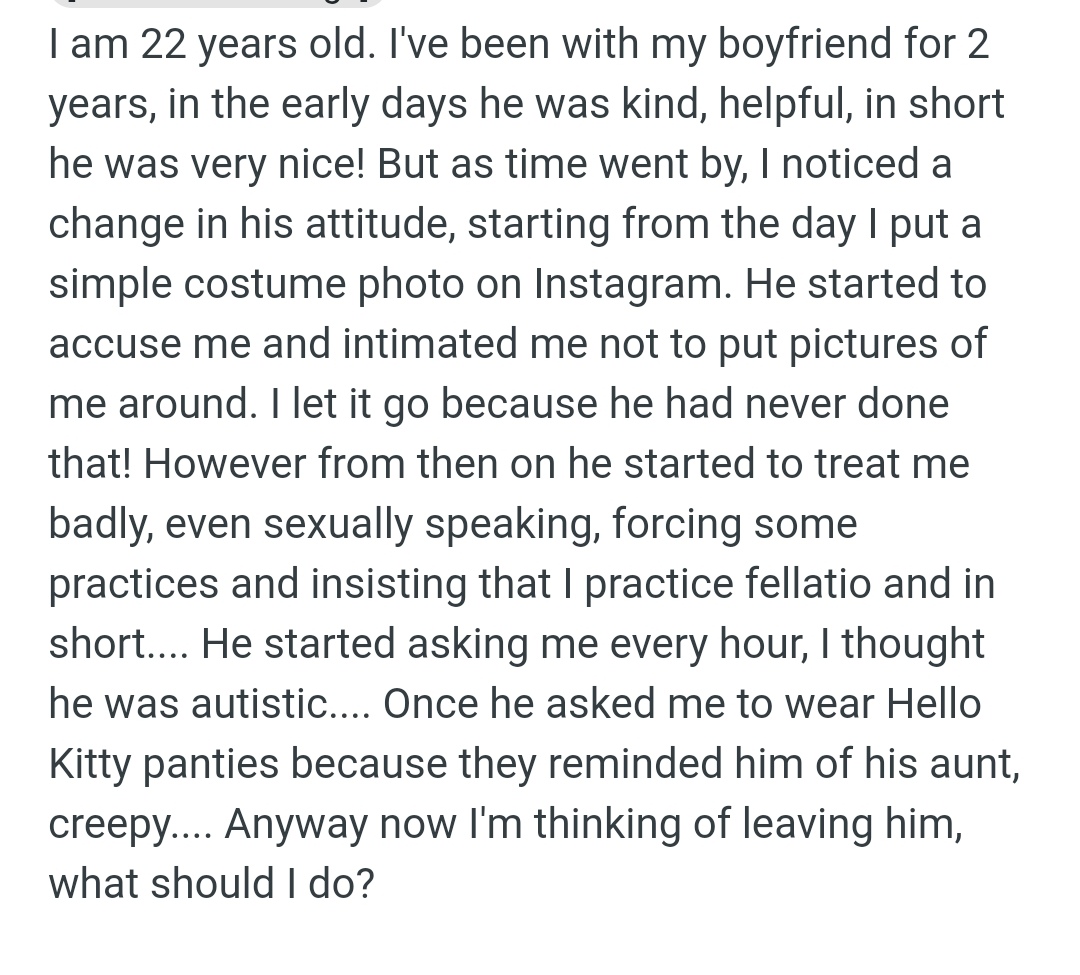Click the cropped gray label above the post

click(215, 3)
